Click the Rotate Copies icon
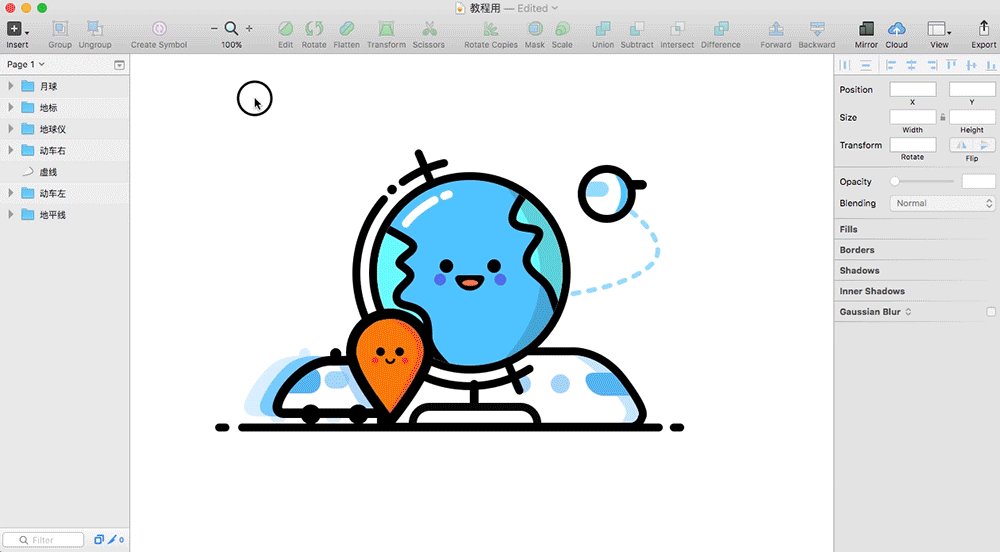Screen dimensions: 1000x552 [490, 29]
